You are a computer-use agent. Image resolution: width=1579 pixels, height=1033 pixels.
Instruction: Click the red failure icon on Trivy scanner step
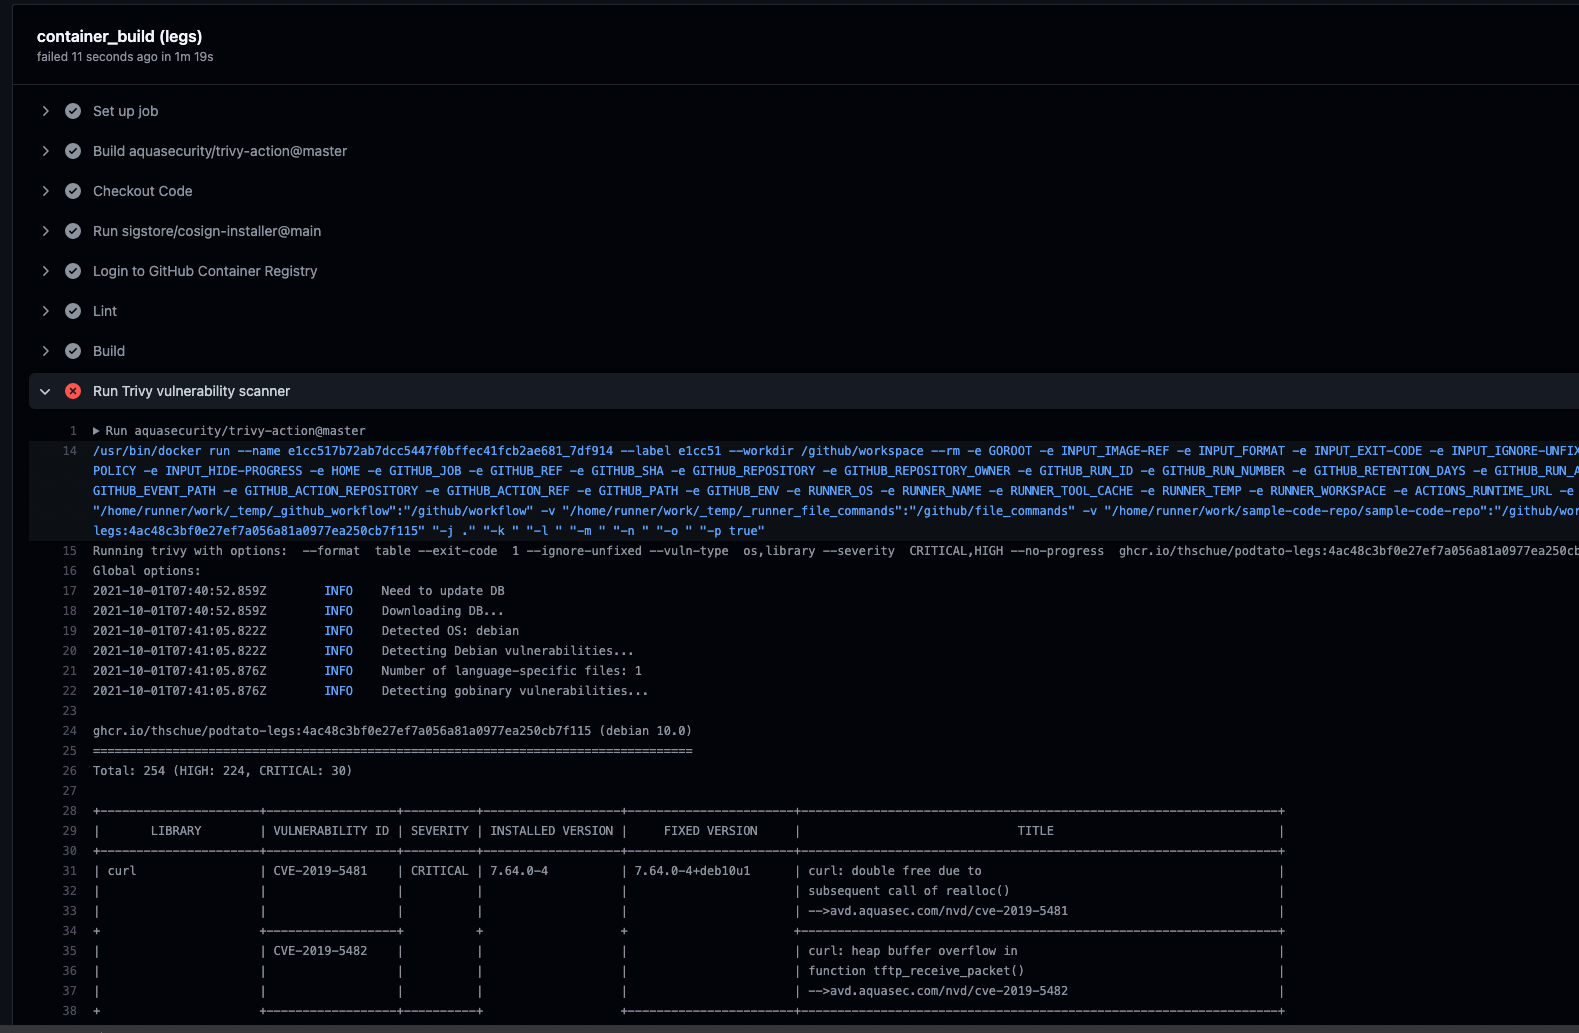(x=73, y=391)
